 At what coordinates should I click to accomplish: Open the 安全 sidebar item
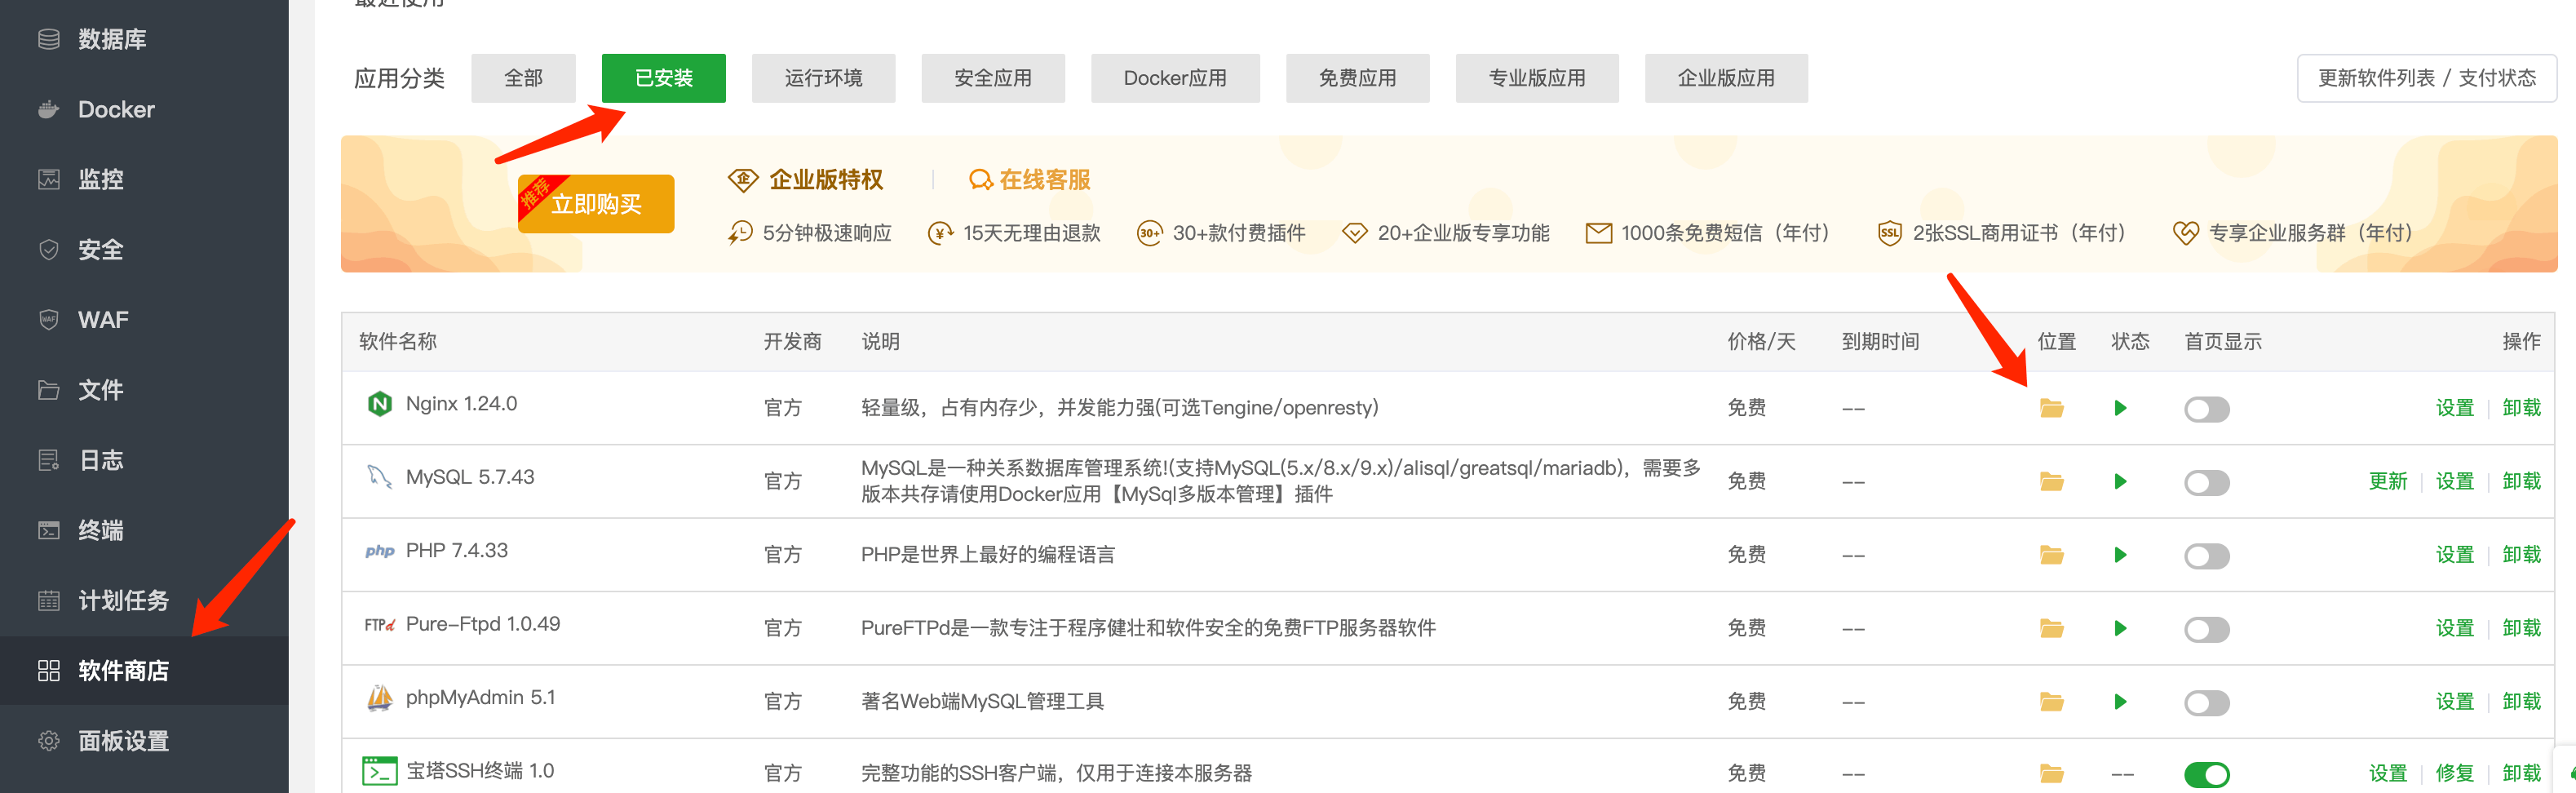(144, 249)
